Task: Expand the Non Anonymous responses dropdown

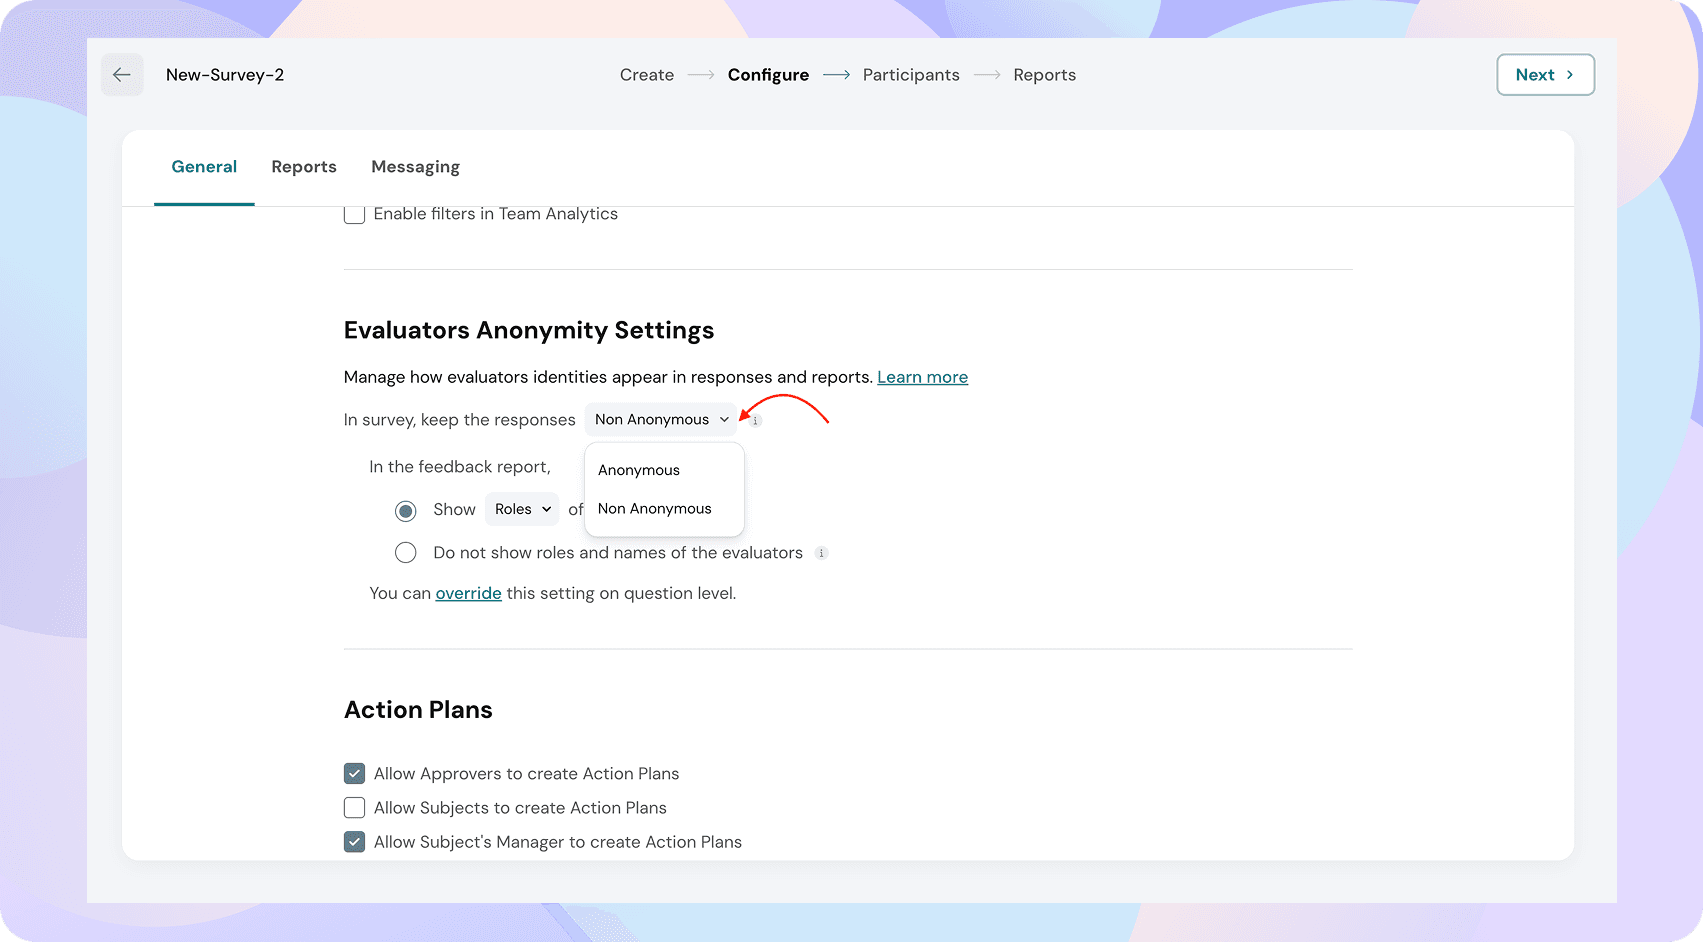Action: pos(661,420)
